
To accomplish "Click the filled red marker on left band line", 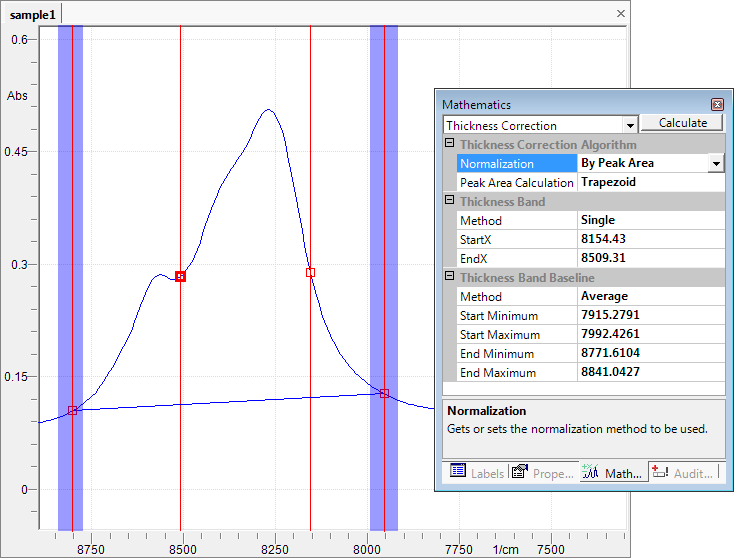I will (181, 276).
